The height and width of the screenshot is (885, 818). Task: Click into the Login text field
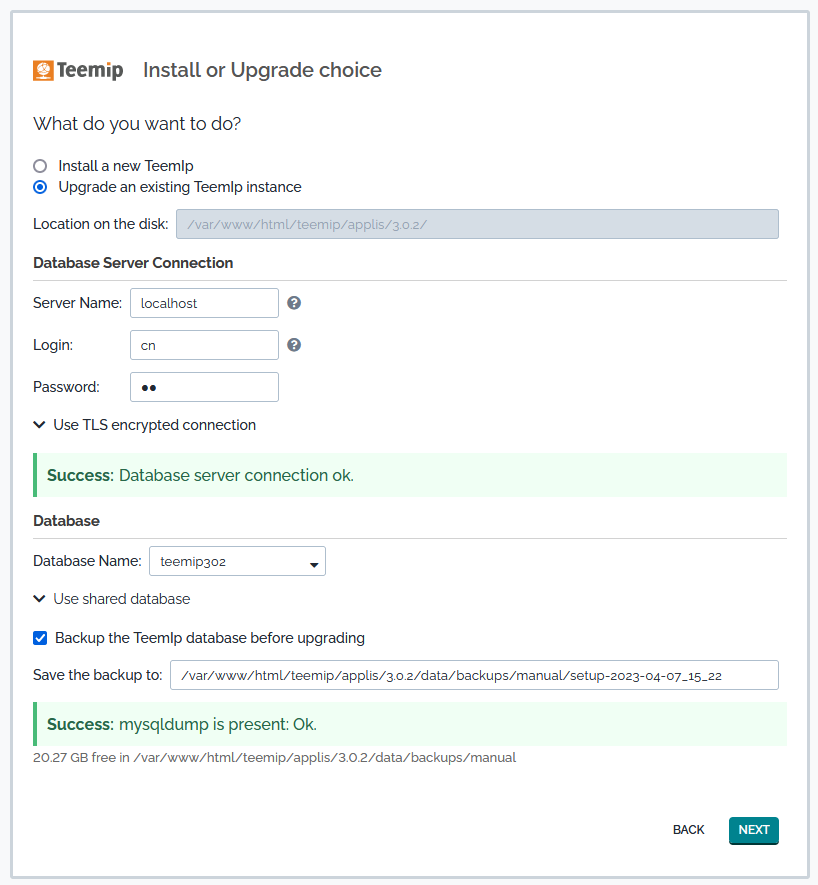(204, 345)
